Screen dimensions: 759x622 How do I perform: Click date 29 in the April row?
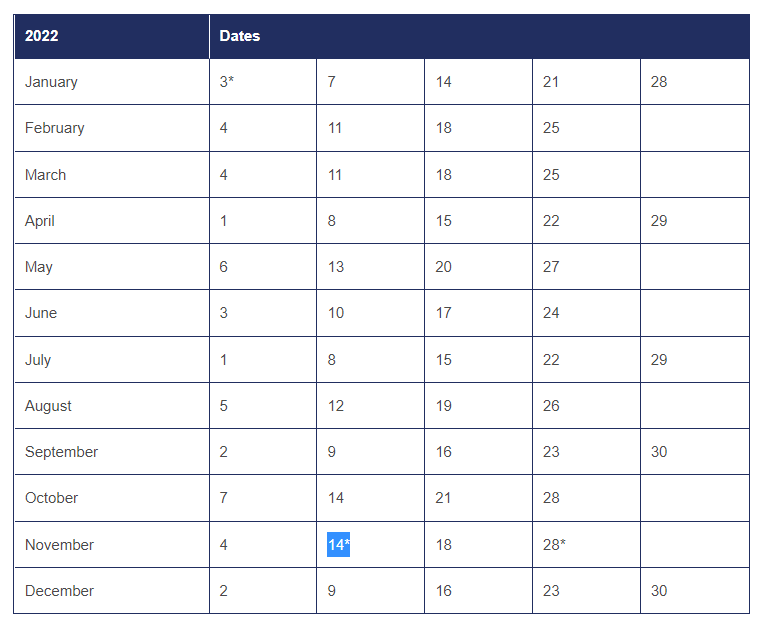659,221
